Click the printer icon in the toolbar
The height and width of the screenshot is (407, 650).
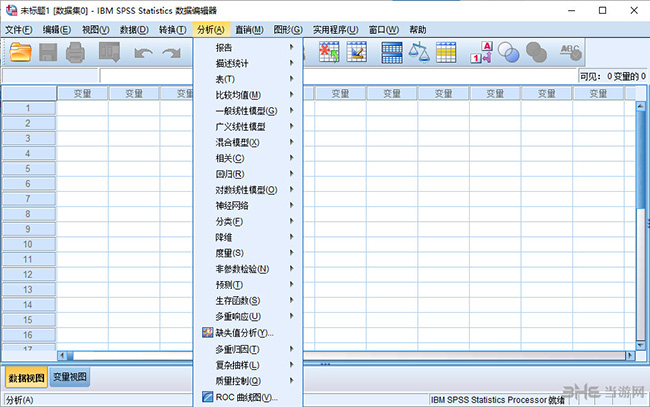click(75, 53)
